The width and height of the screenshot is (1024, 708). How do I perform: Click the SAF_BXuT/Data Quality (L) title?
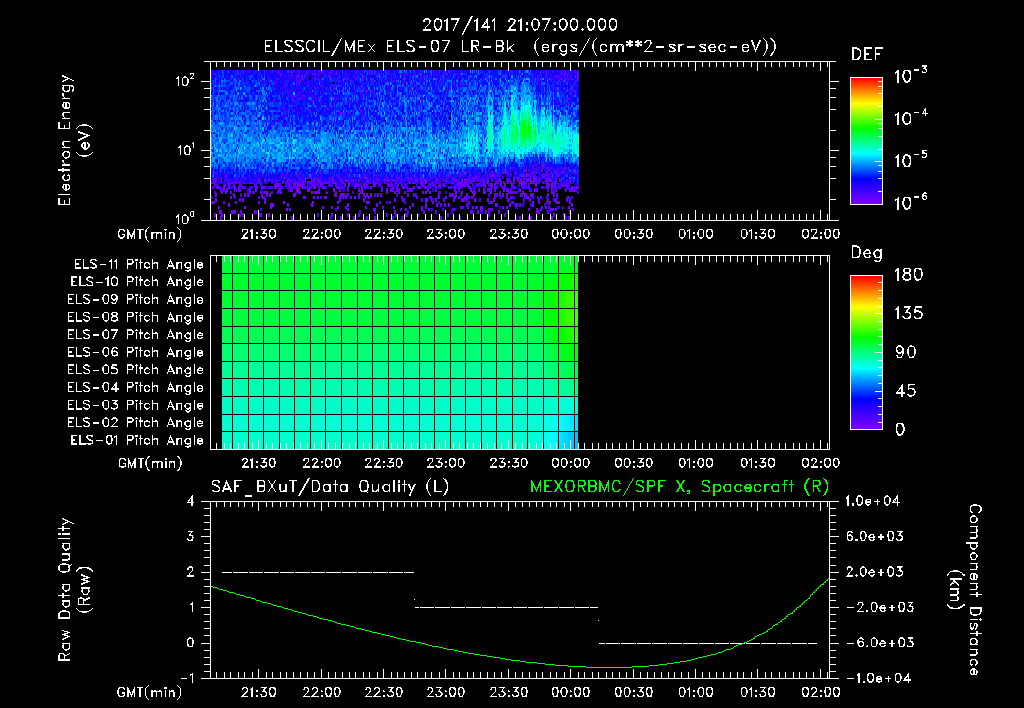click(330, 487)
